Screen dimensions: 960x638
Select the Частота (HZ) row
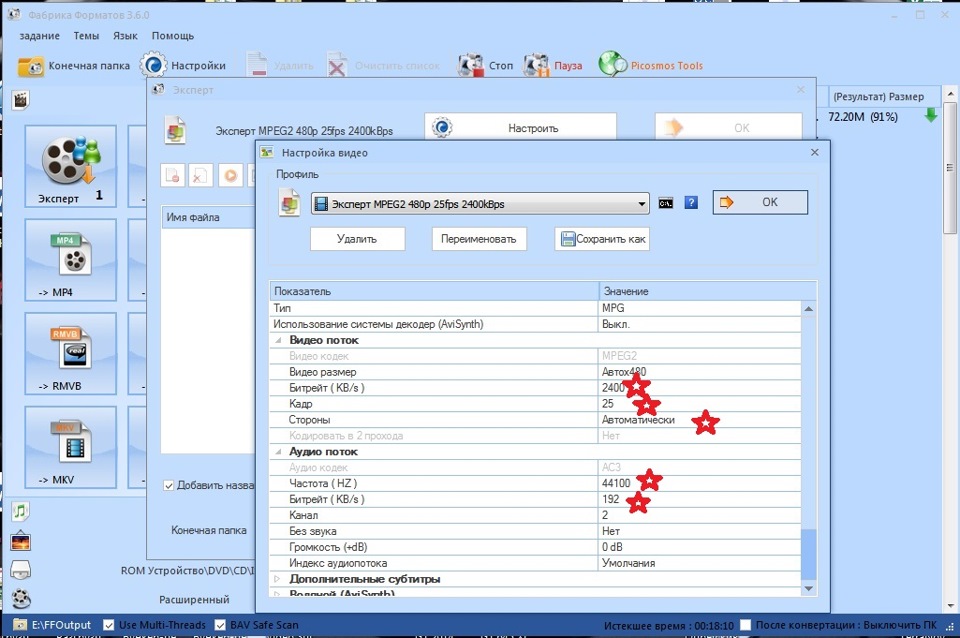pyautogui.click(x=535, y=483)
